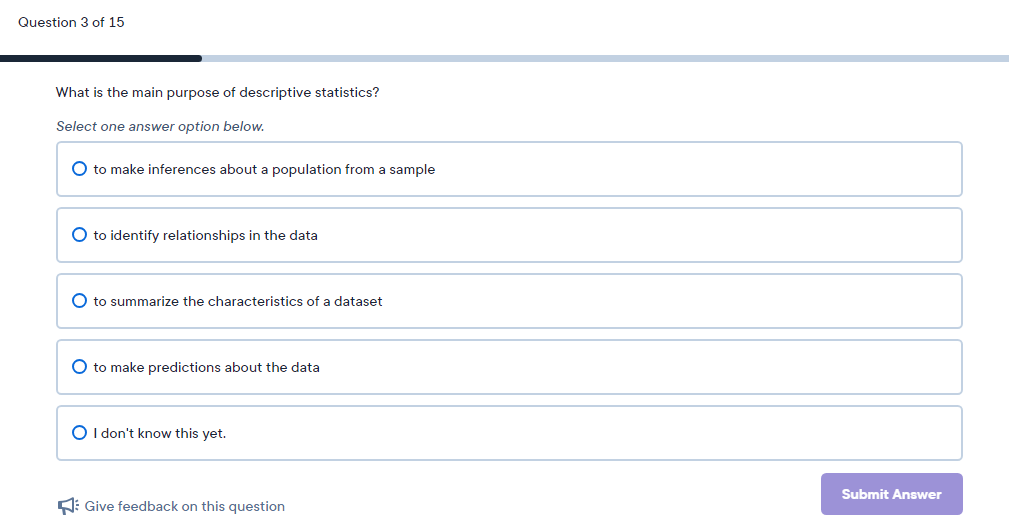Image resolution: width=1009 pixels, height=530 pixels.
Task: Choose radio for summarize characteristics of dataset
Action: point(79,300)
